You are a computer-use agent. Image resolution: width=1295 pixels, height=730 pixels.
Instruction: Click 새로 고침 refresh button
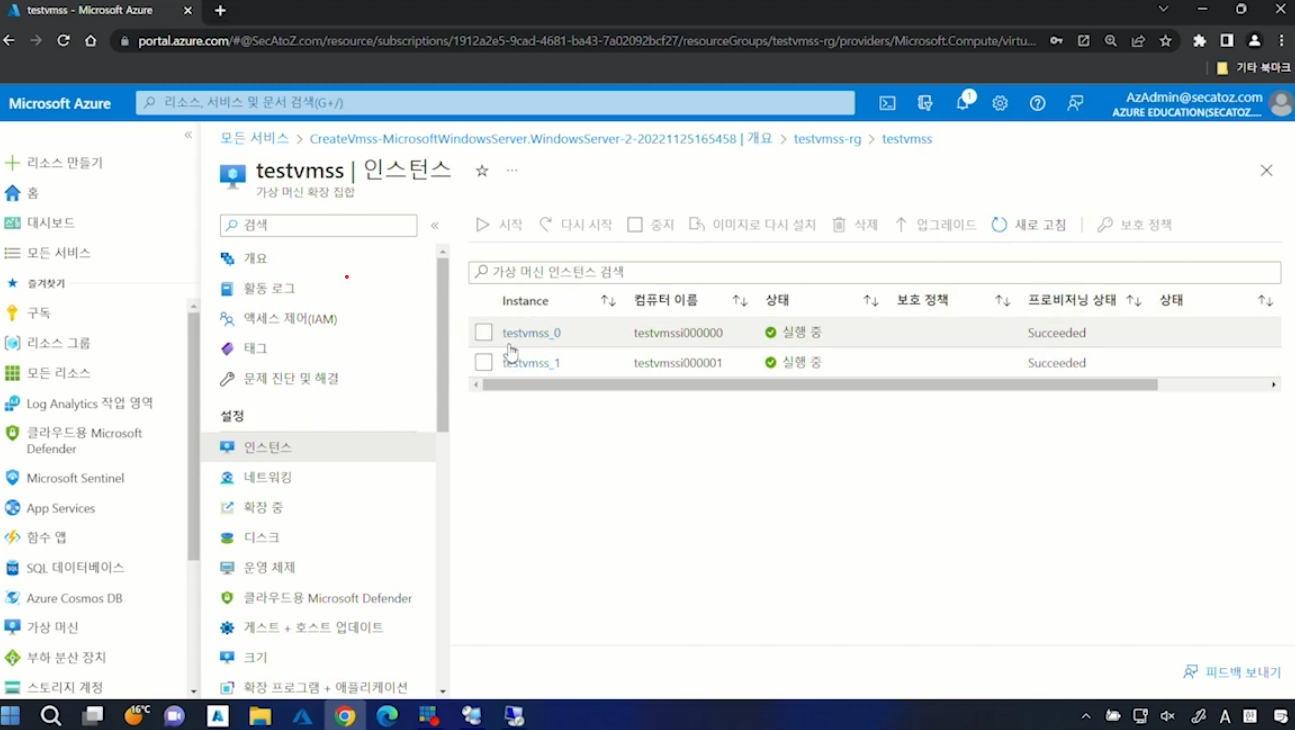pos(1029,225)
